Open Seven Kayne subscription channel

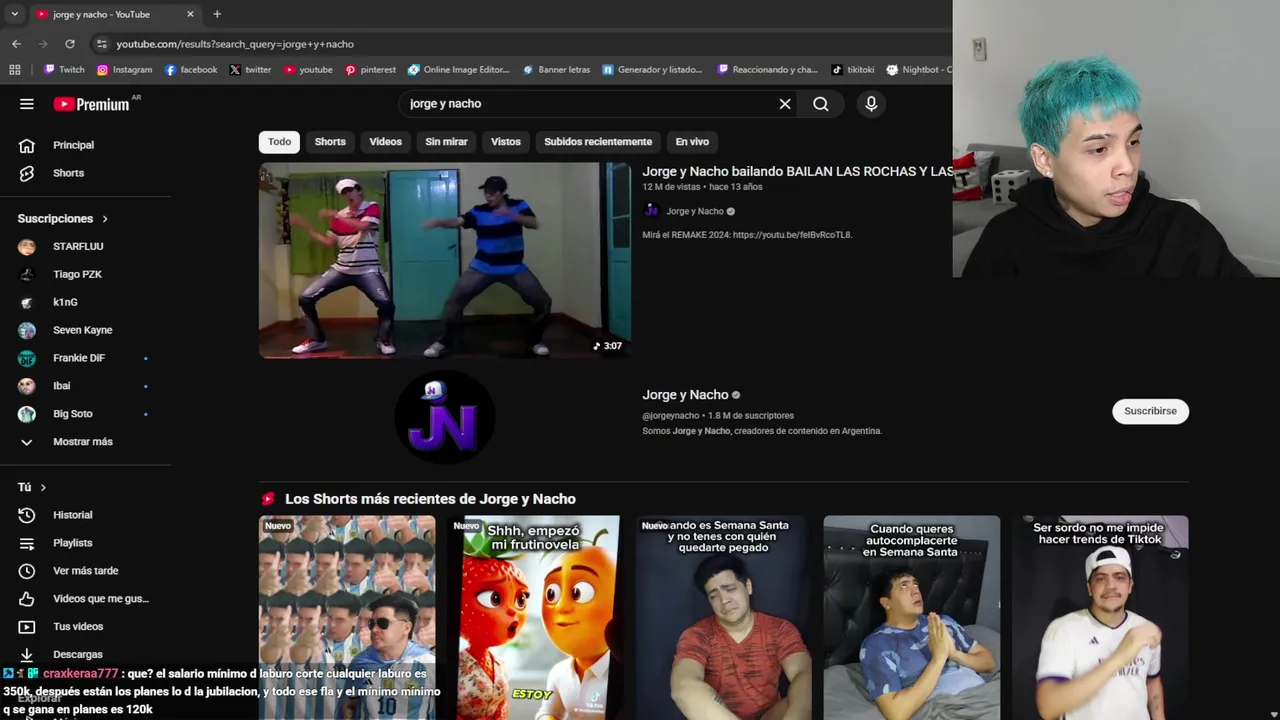tap(85, 330)
